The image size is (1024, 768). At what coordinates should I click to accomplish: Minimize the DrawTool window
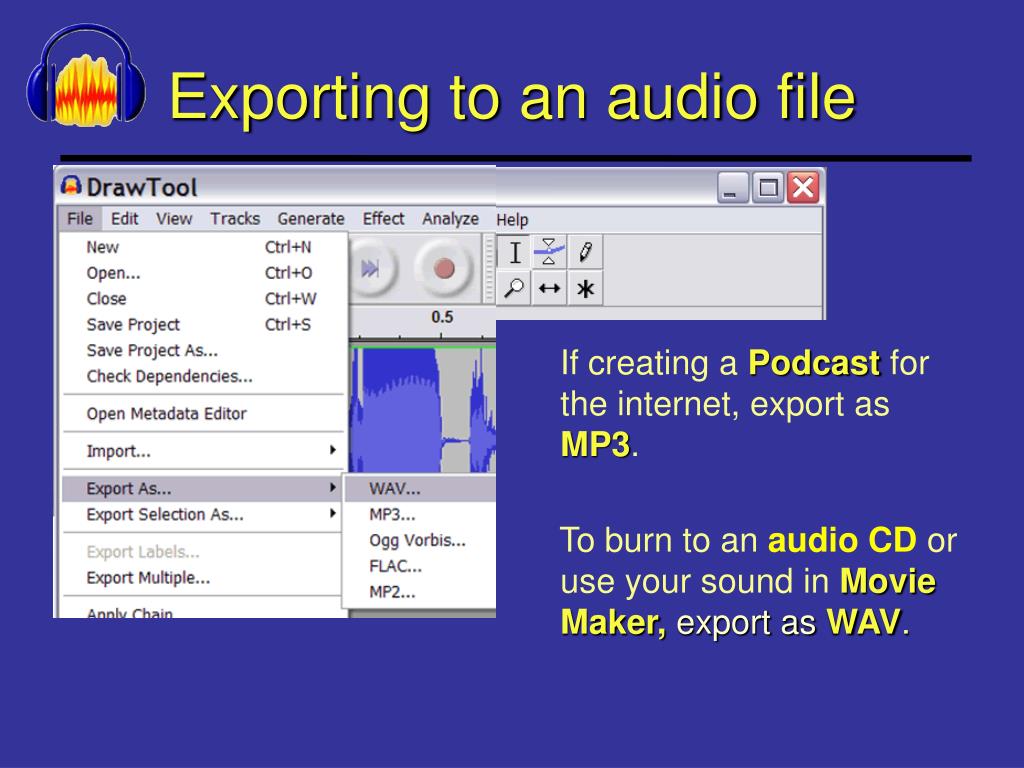click(732, 188)
